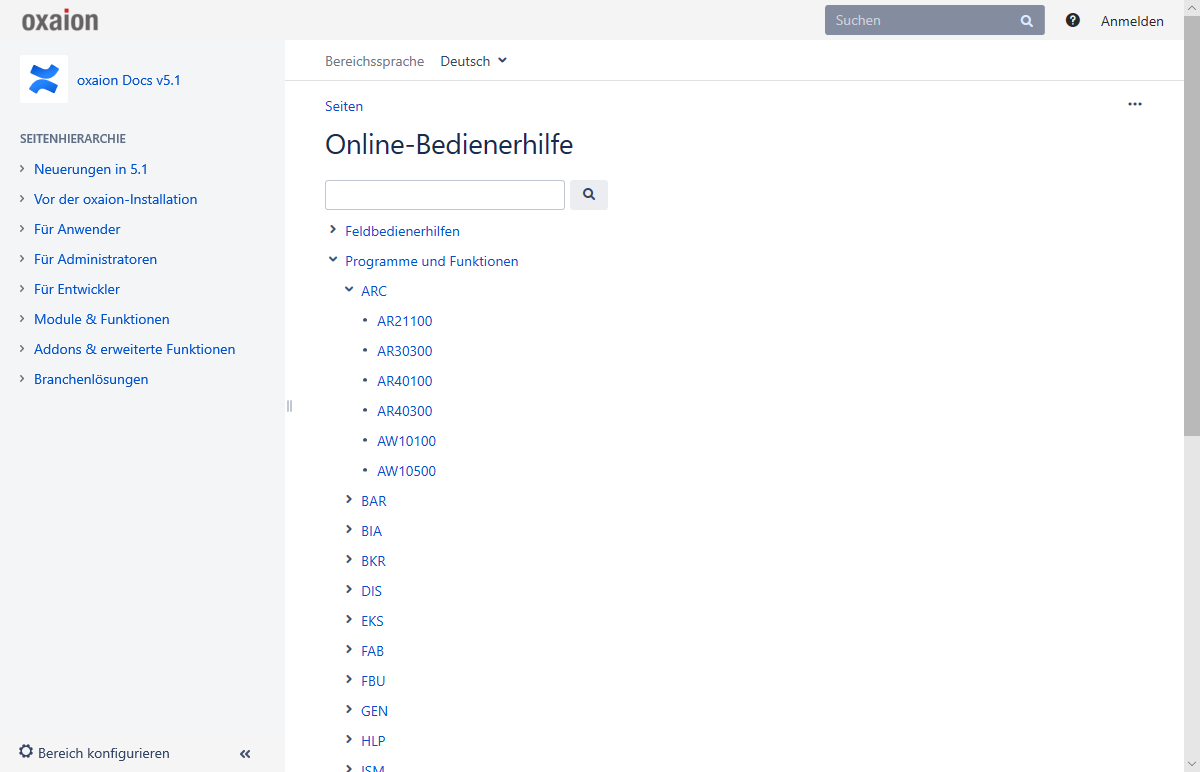
Task: Collapse the ARC tree node
Action: coord(349,290)
